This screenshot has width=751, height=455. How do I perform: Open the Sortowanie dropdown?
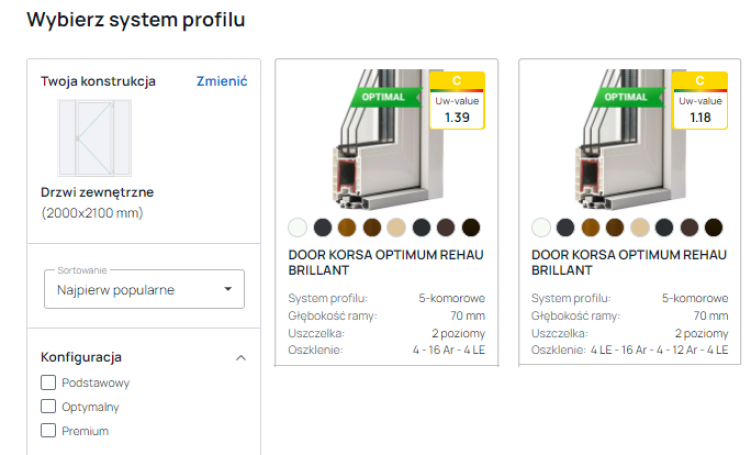click(x=144, y=290)
